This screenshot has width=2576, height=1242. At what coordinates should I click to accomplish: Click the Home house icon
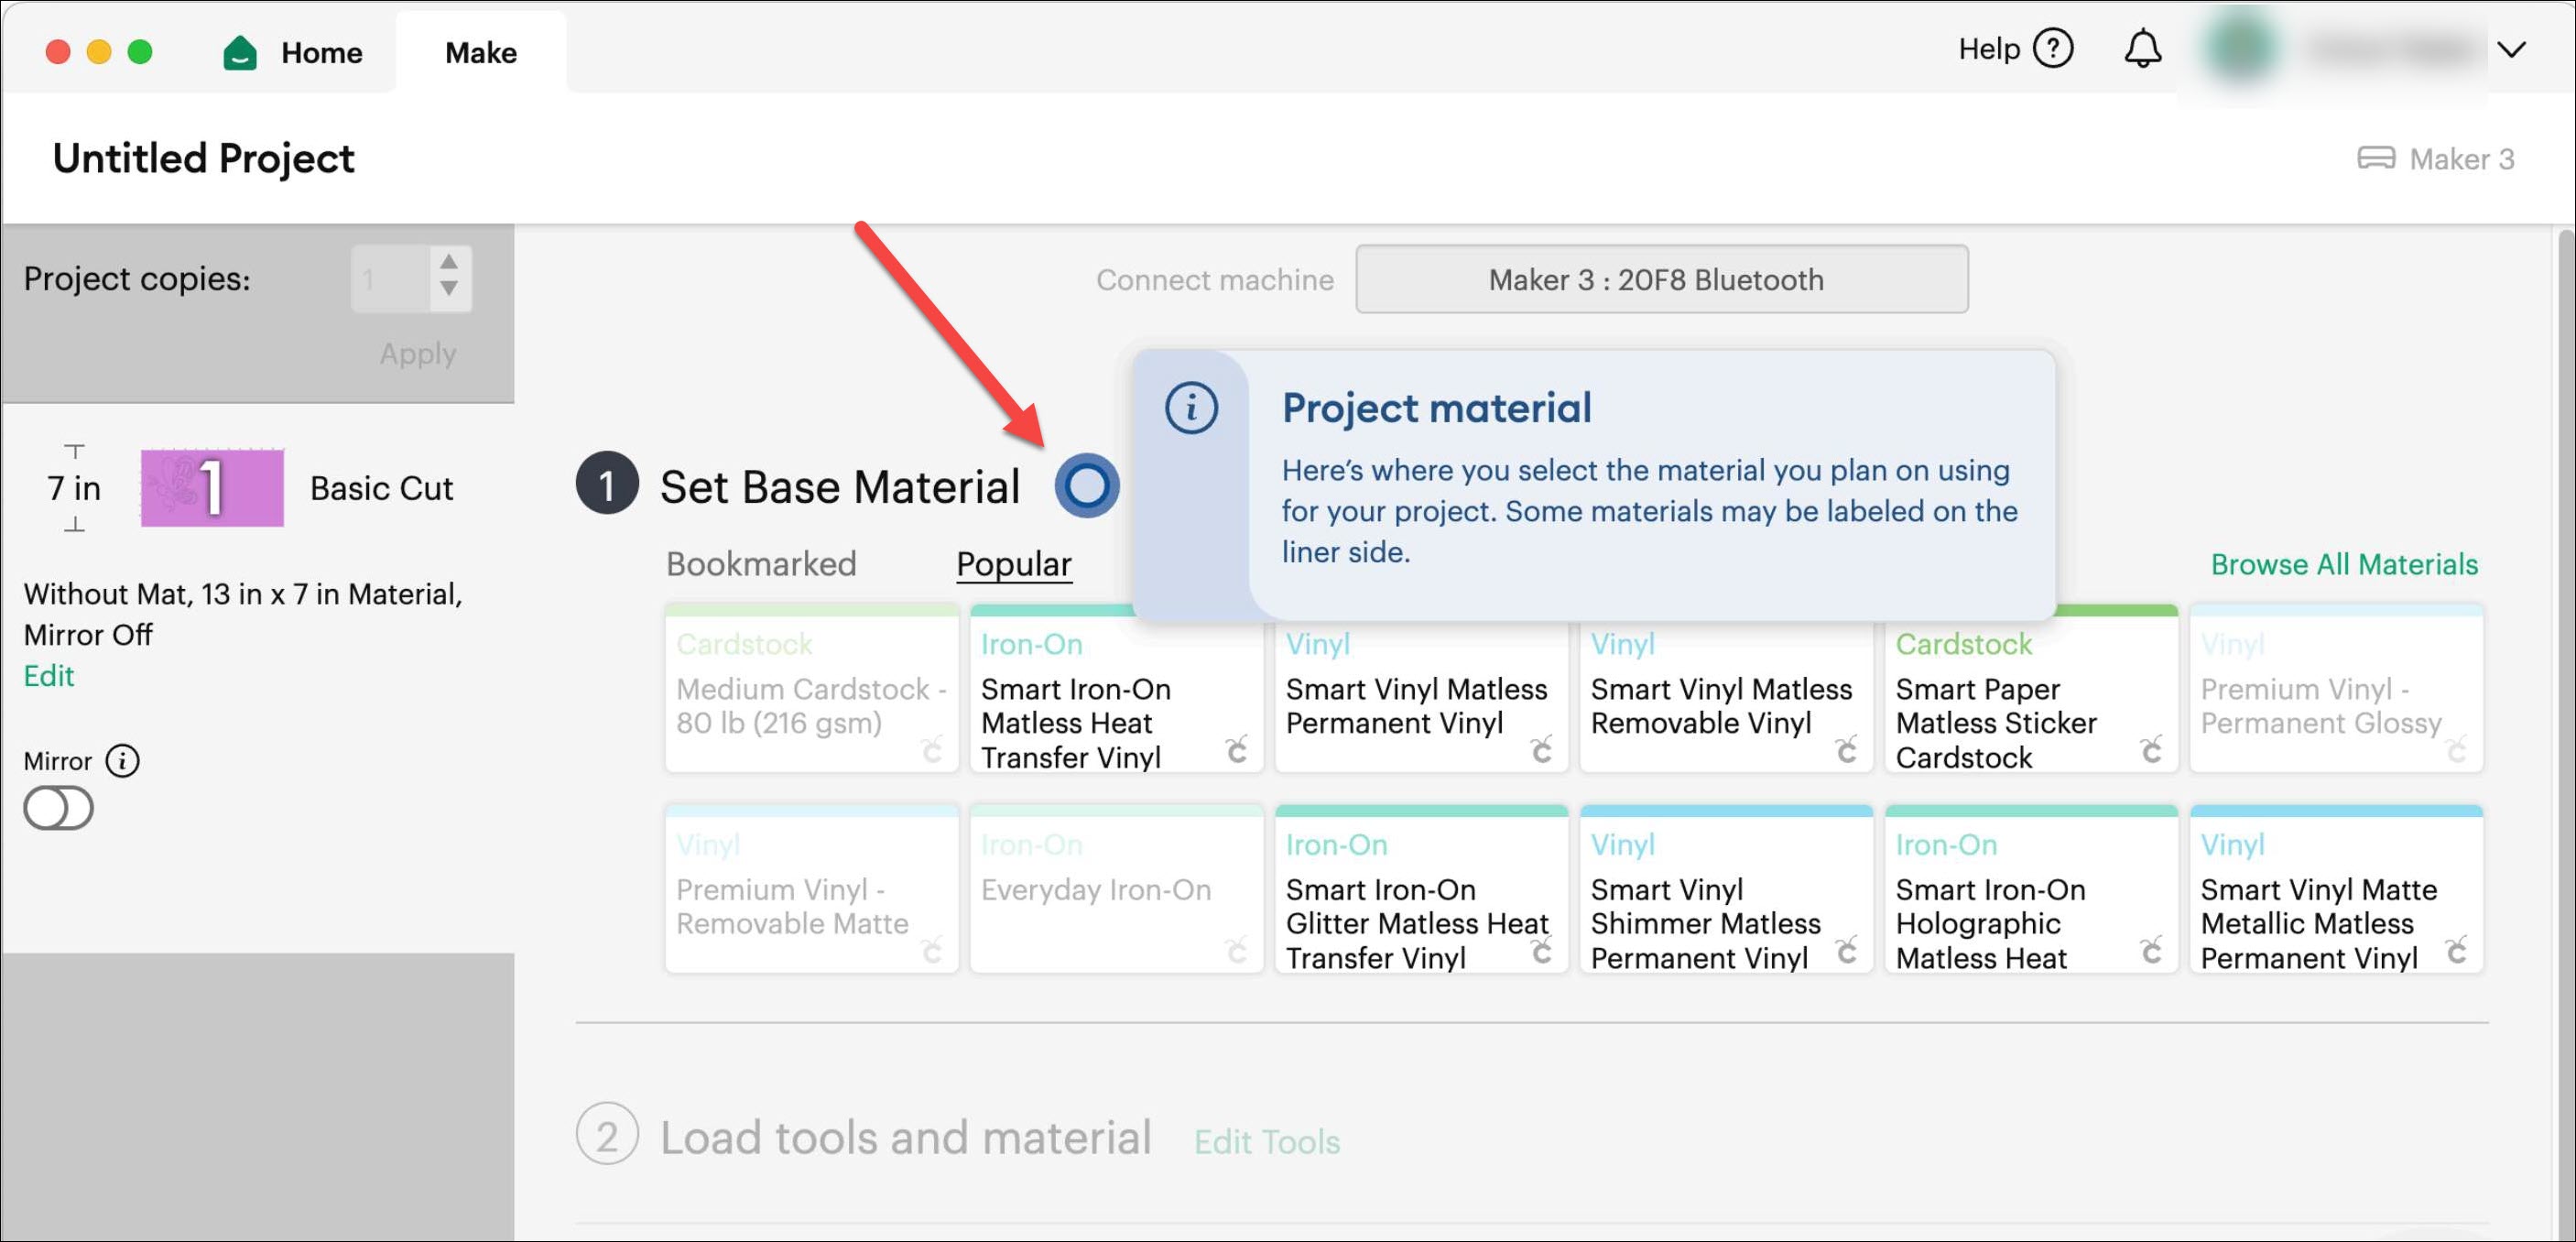[239, 52]
